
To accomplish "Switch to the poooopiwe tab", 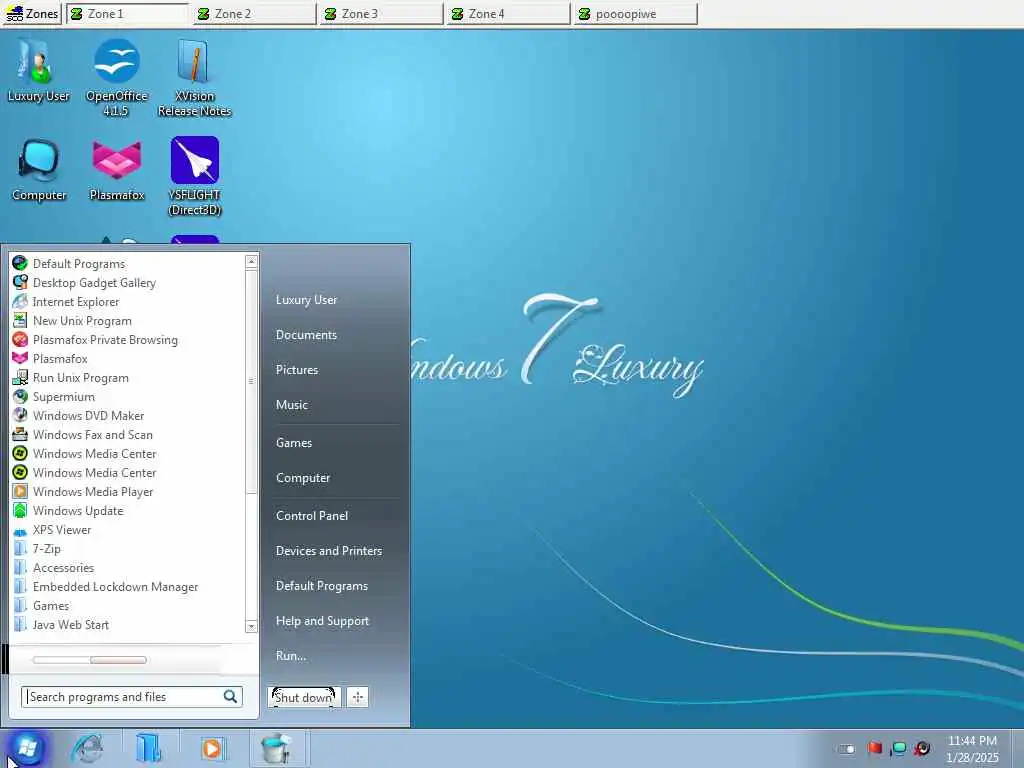I will pos(635,14).
